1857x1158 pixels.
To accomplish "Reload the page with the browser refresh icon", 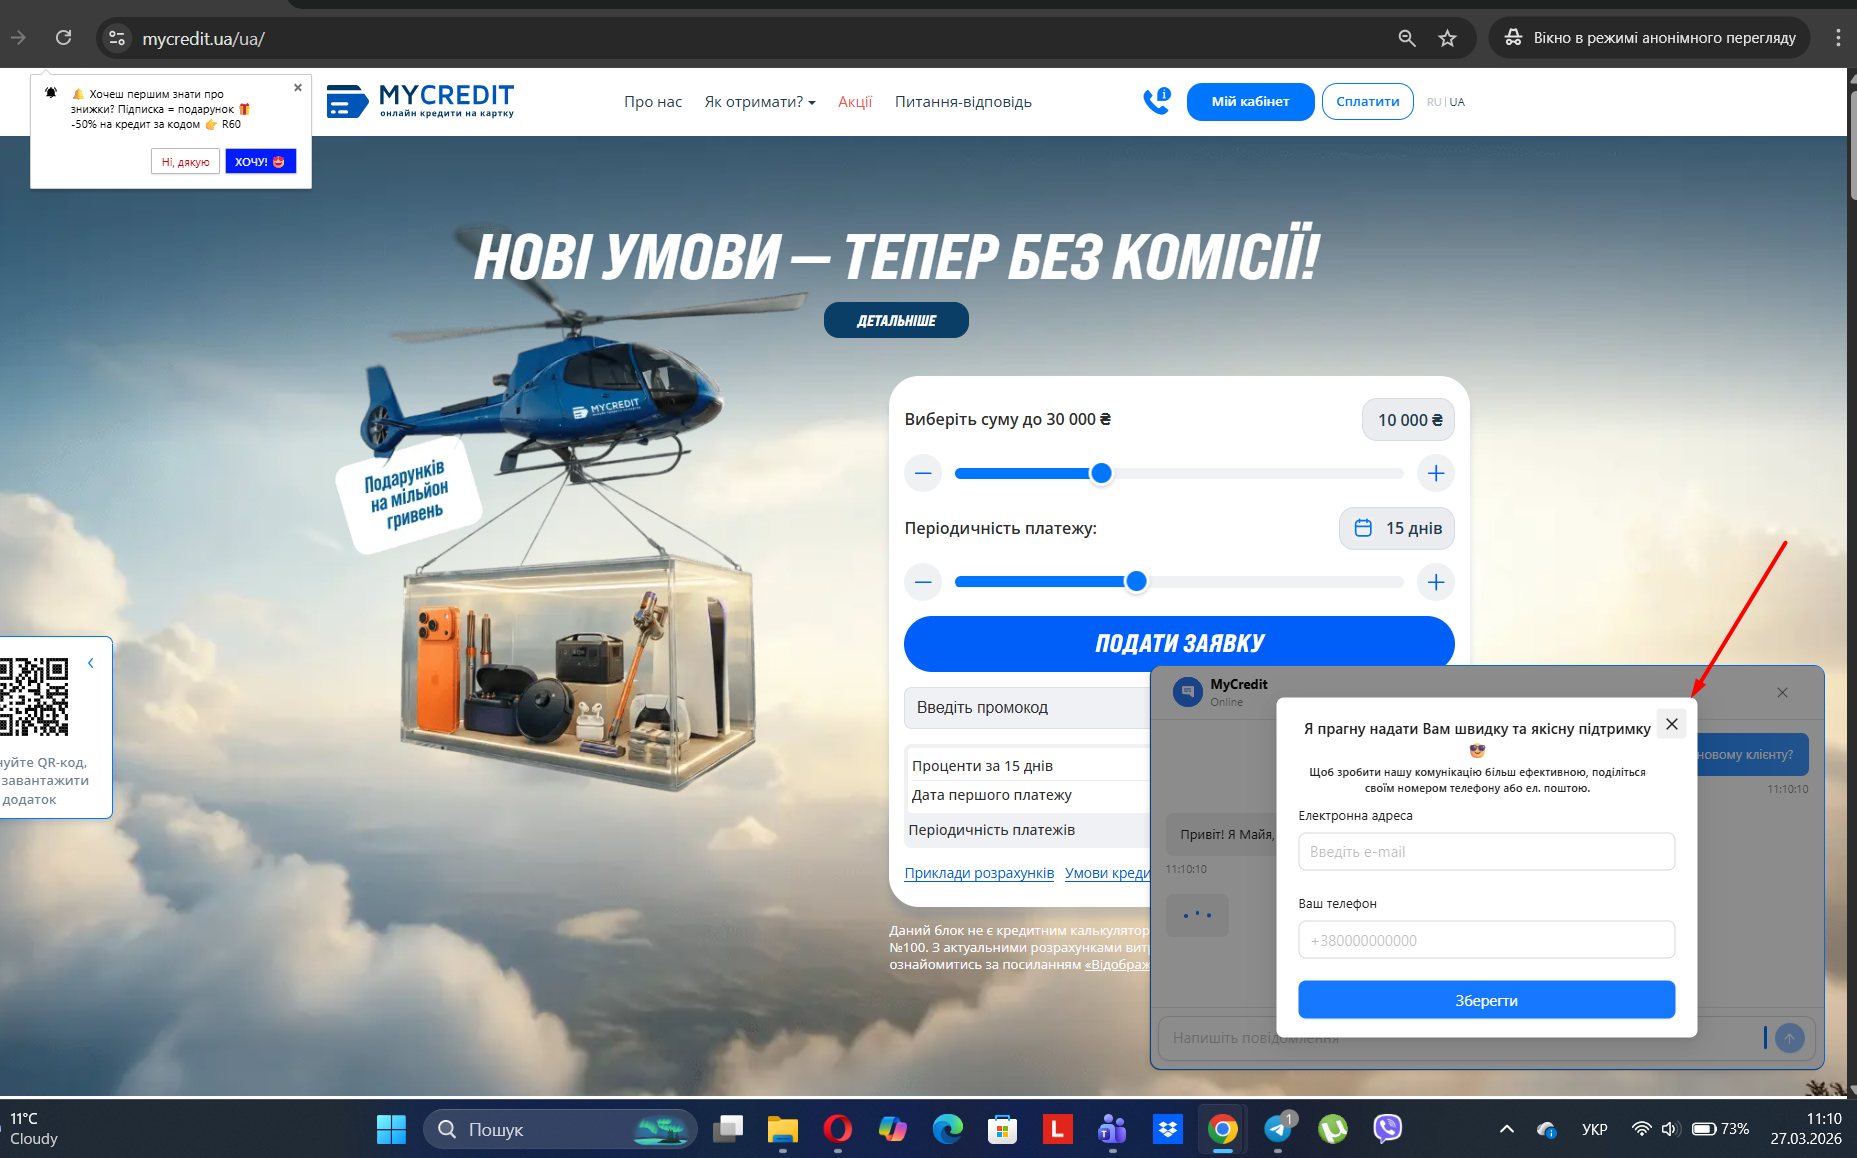I will 64,38.
